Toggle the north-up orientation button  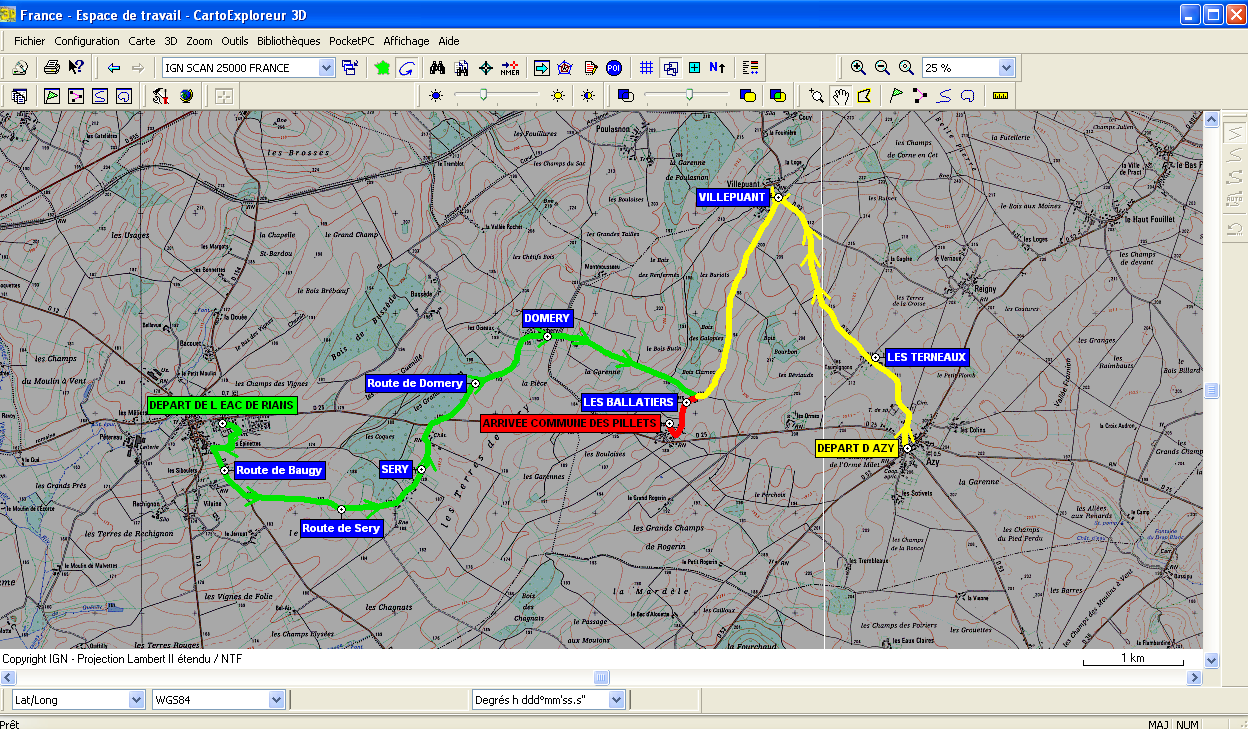point(717,68)
